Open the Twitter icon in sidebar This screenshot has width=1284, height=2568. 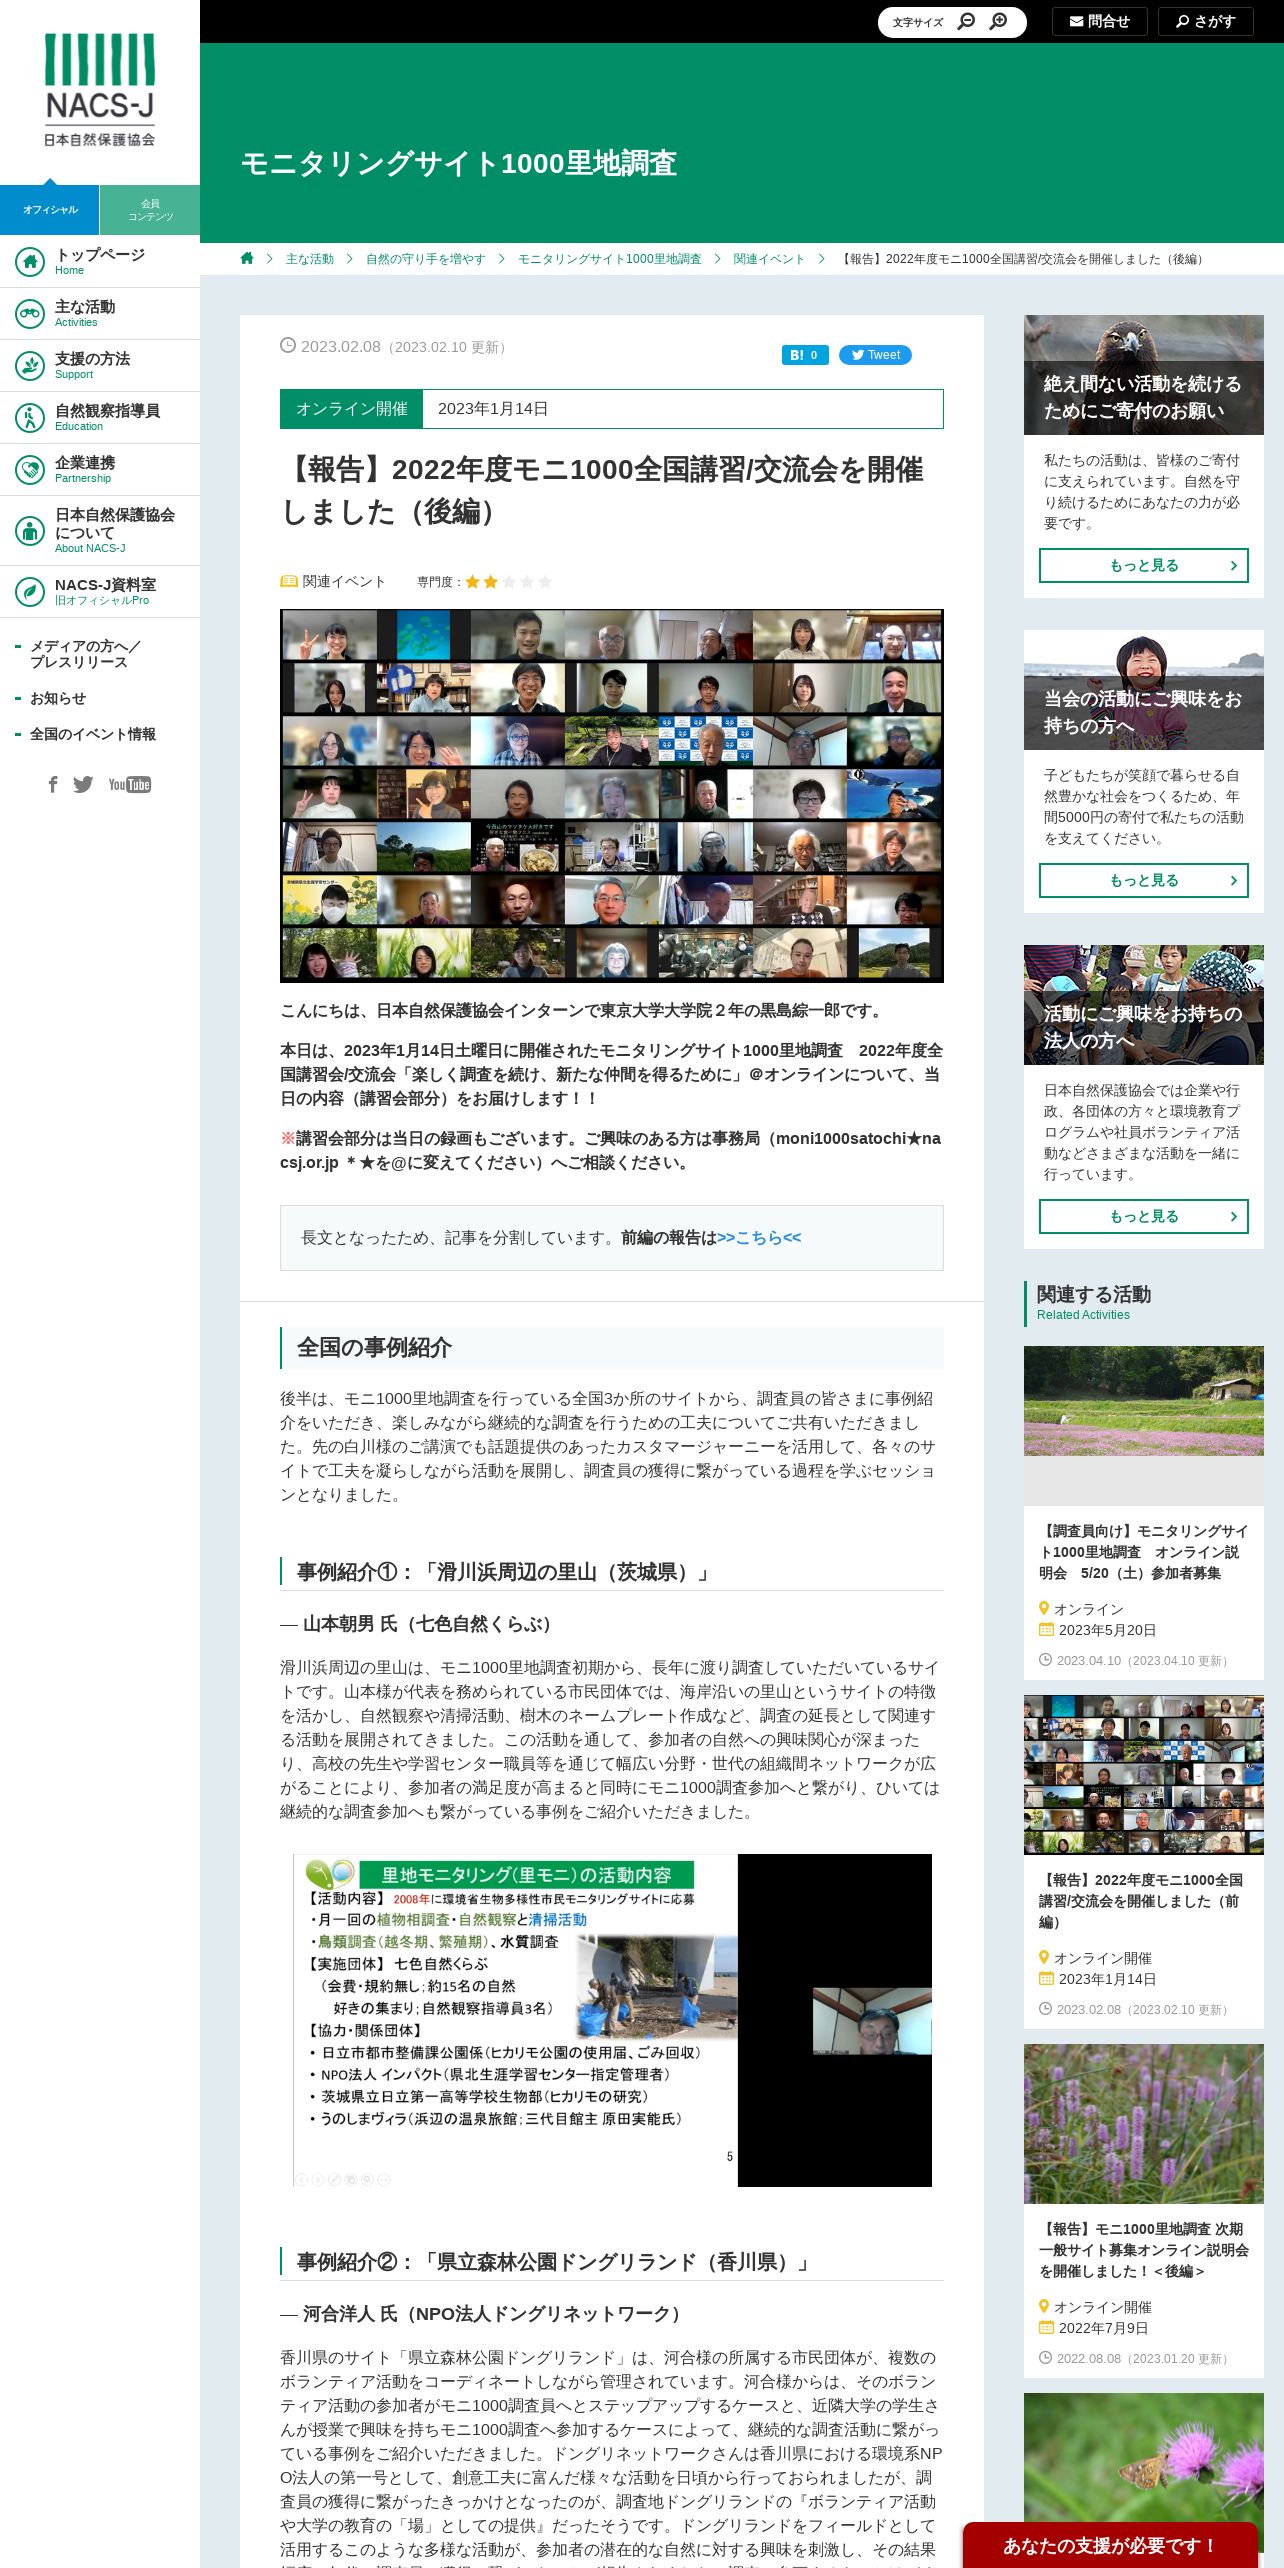(x=83, y=785)
